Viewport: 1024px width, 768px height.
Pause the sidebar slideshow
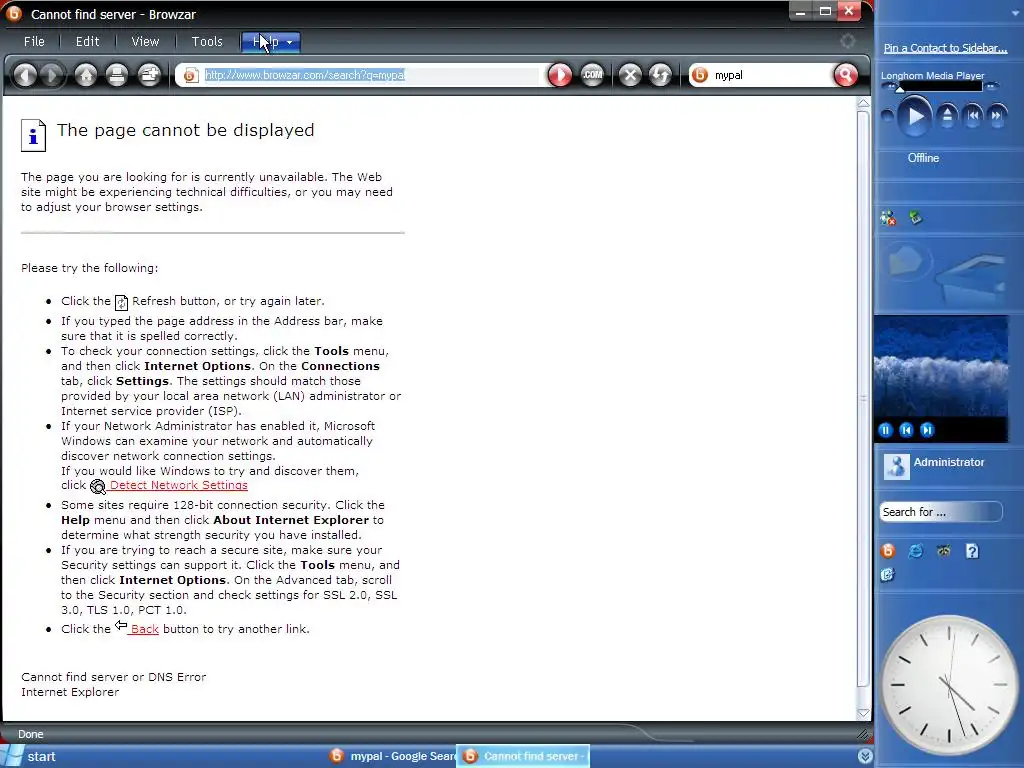[x=886, y=430]
